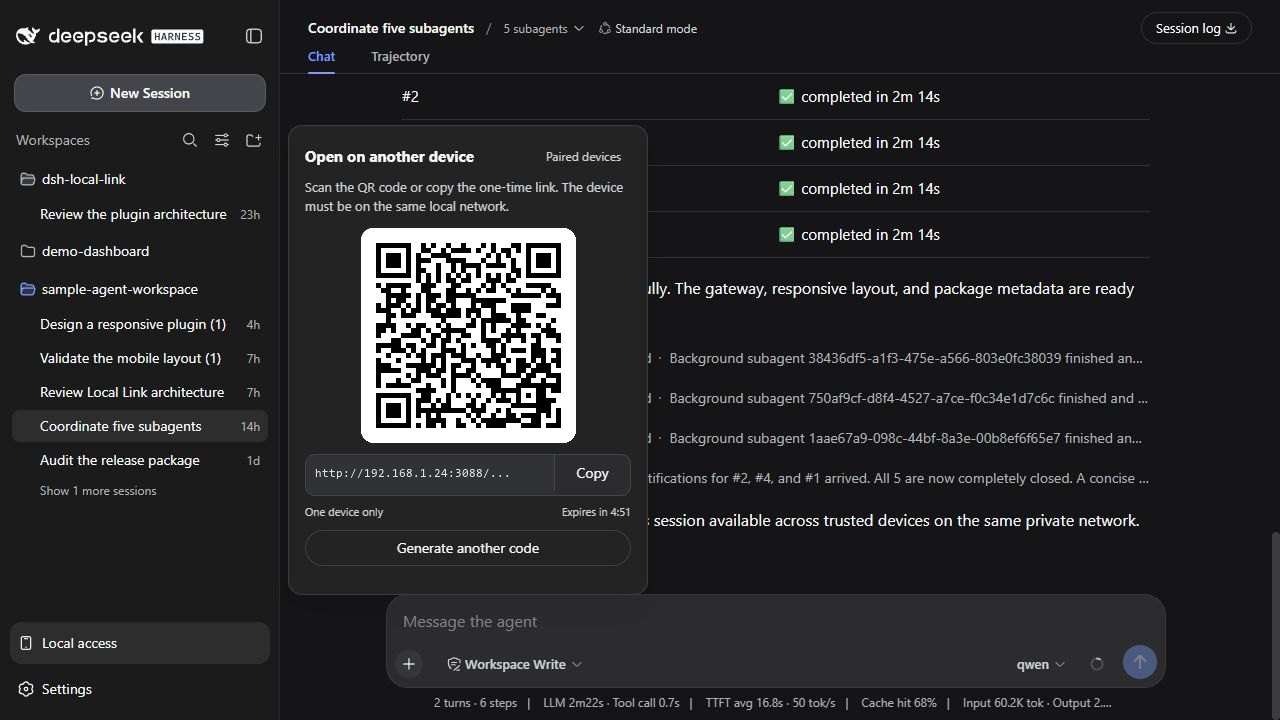Click the QR code image
This screenshot has height=720, width=1280.
[x=468, y=335]
